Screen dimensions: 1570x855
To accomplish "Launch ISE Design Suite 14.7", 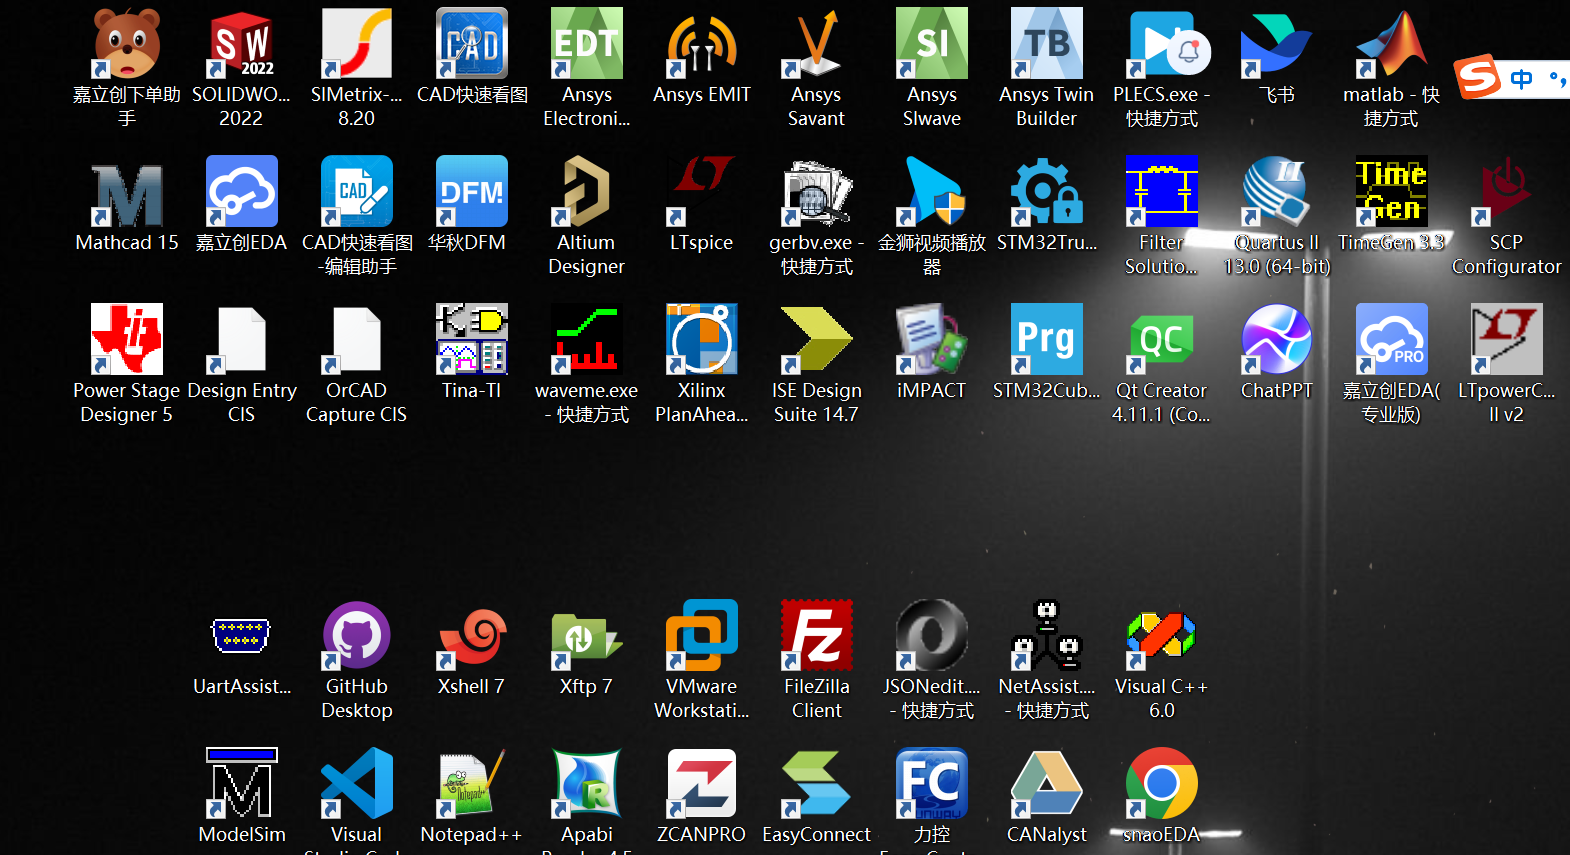I will [x=816, y=340].
